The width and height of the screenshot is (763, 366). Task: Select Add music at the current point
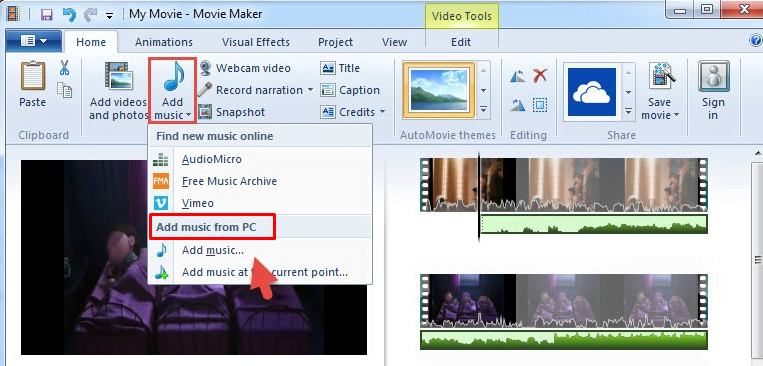260,272
